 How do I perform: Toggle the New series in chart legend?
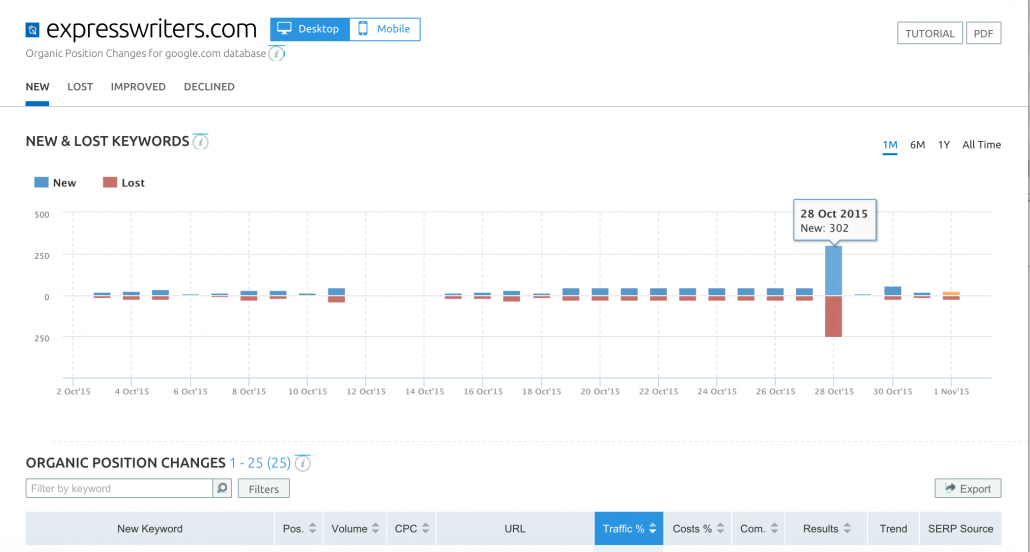(55, 183)
